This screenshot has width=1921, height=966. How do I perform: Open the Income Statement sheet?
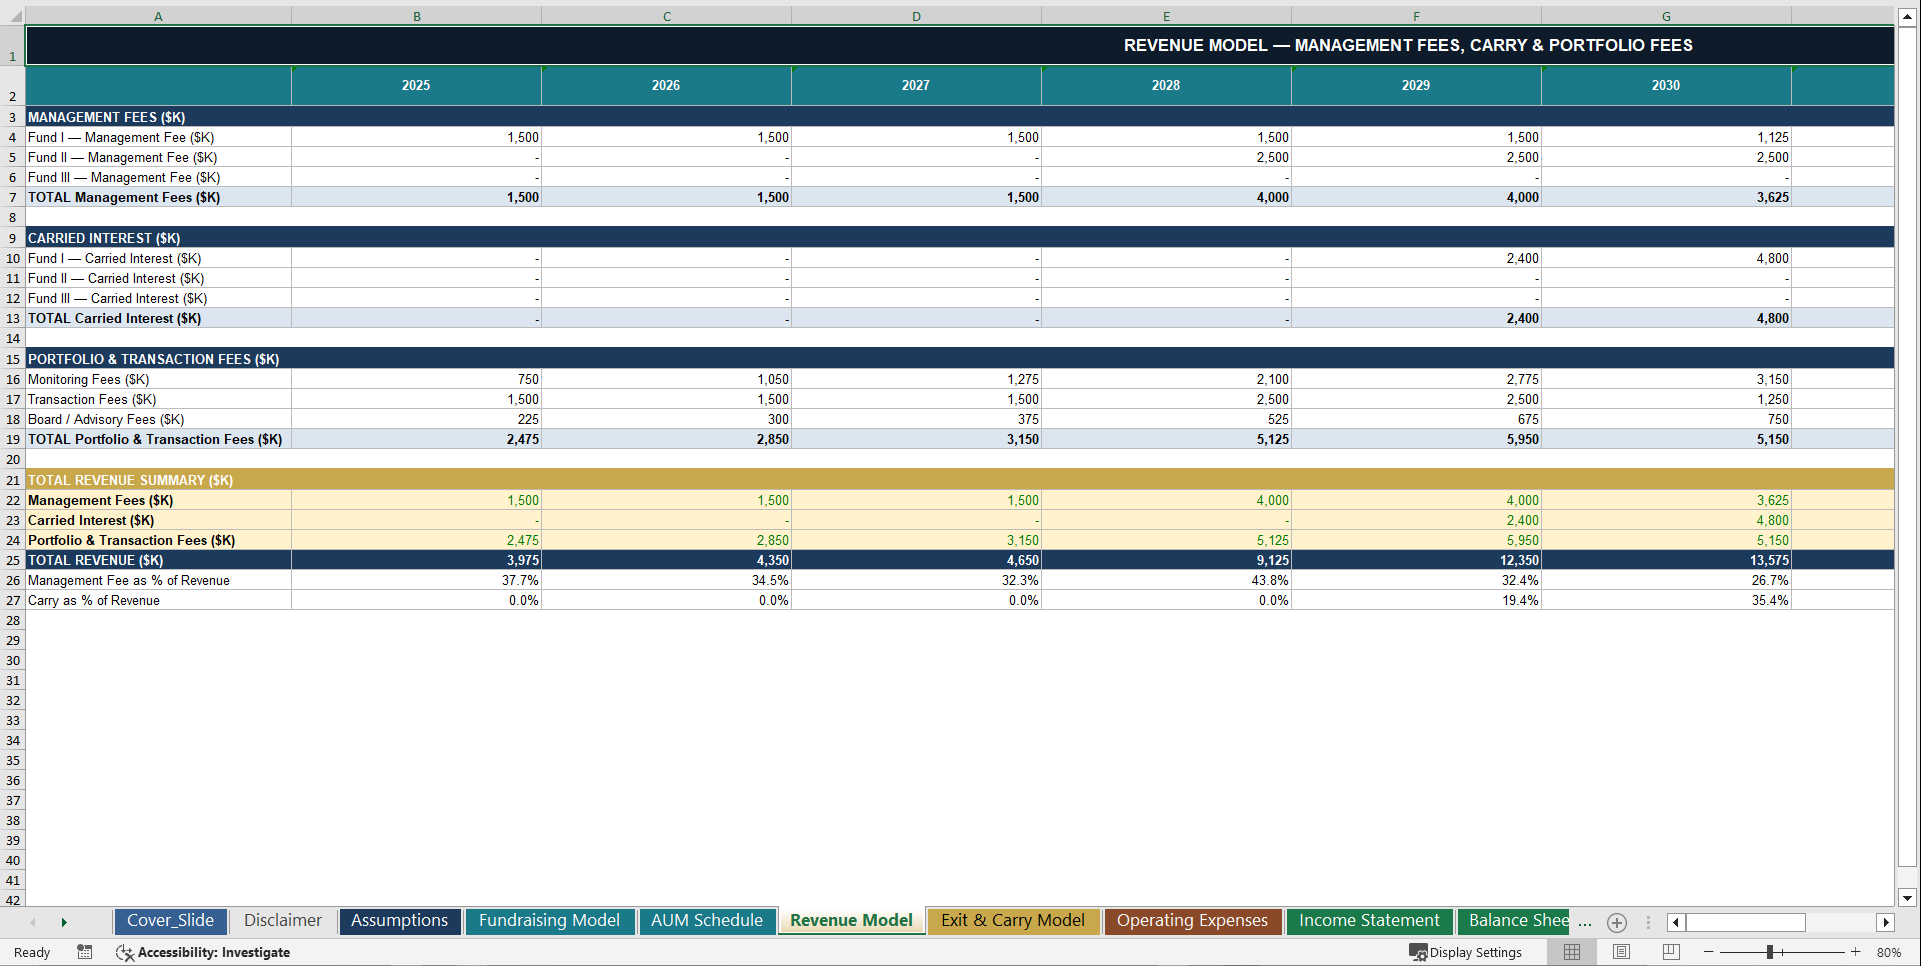point(1368,921)
